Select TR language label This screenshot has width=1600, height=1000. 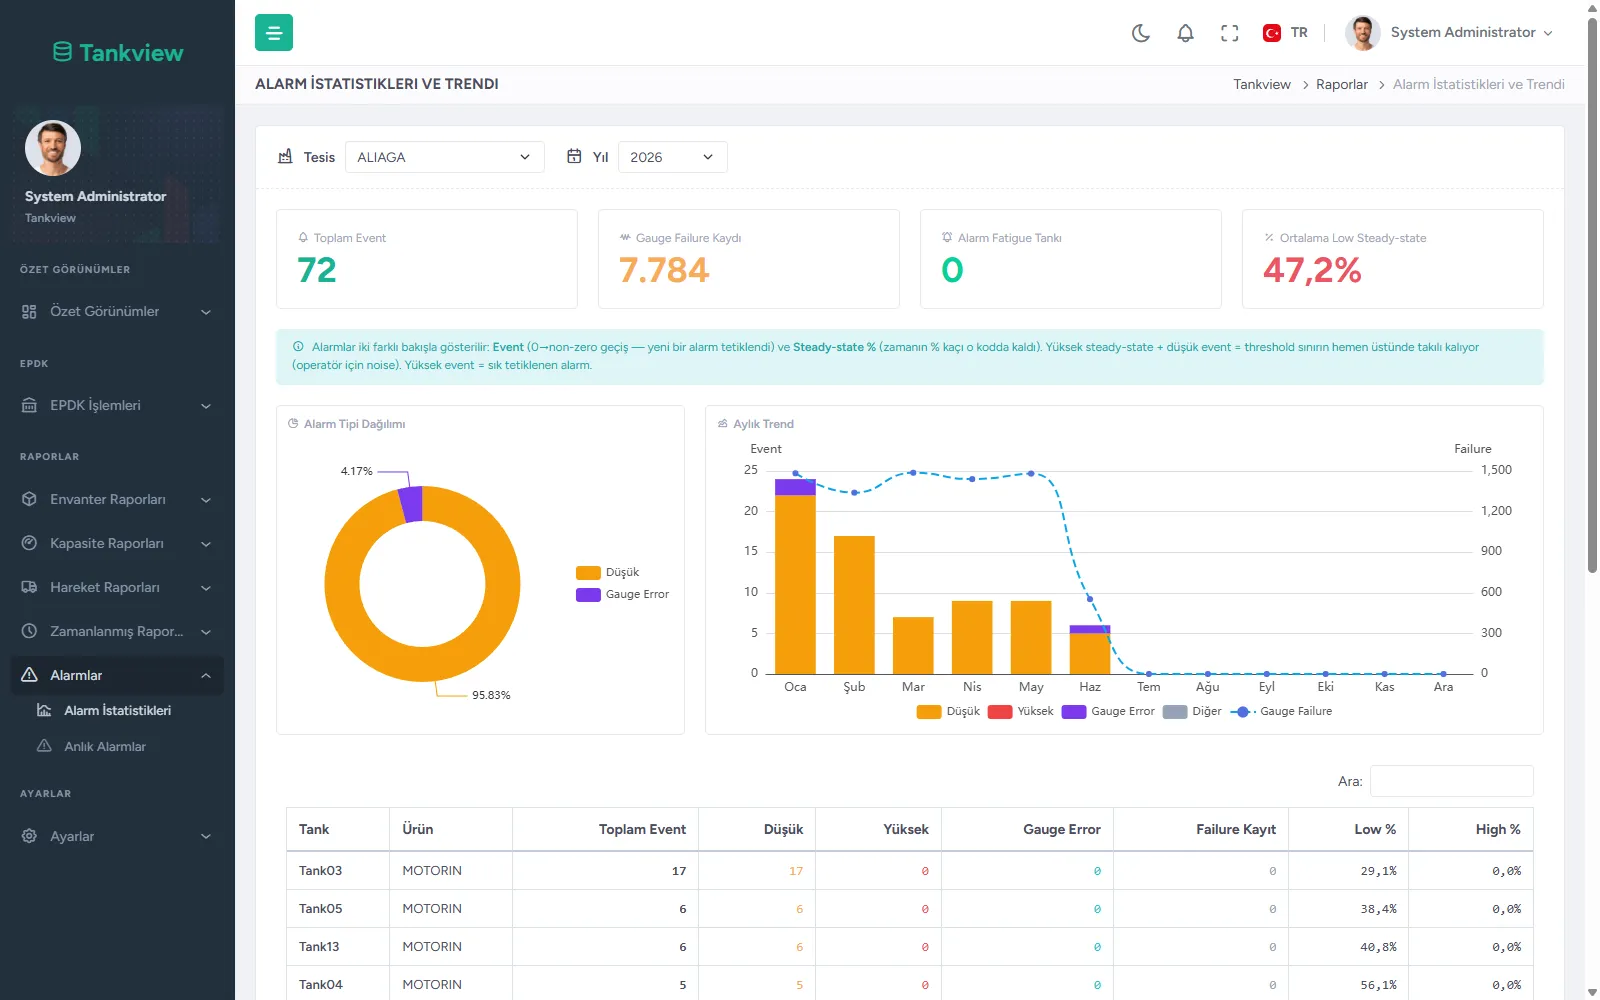[1299, 33]
